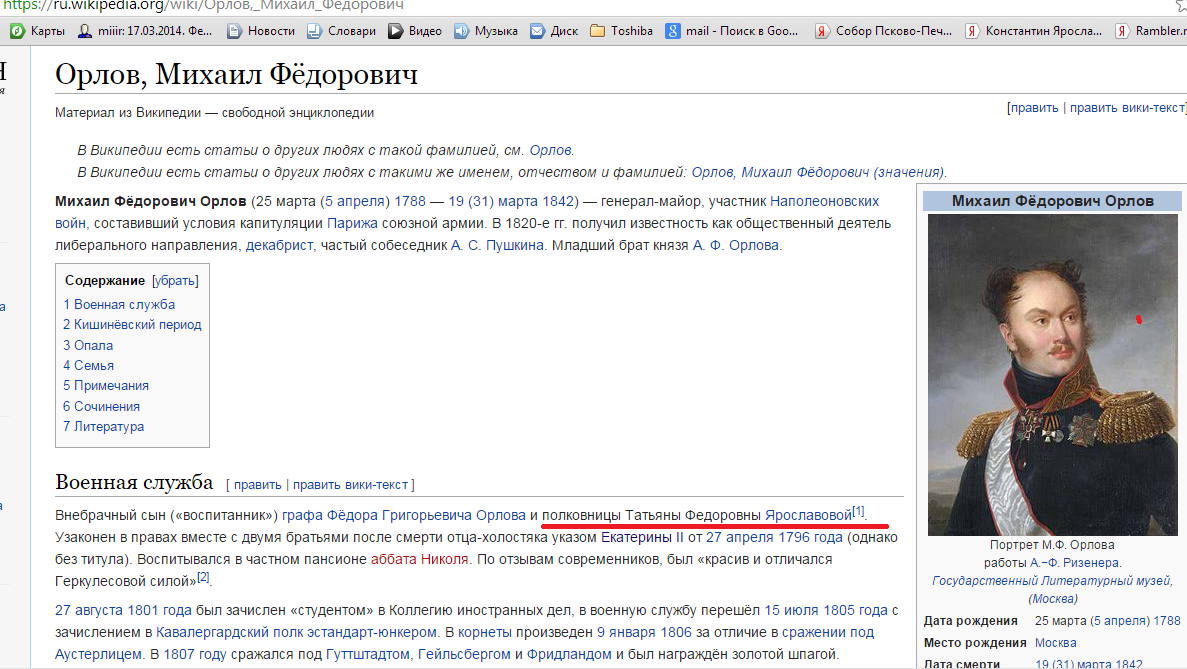This screenshot has width=1187, height=669.
Task: Open the А. Ф. Орлова link
Action: click(736, 245)
